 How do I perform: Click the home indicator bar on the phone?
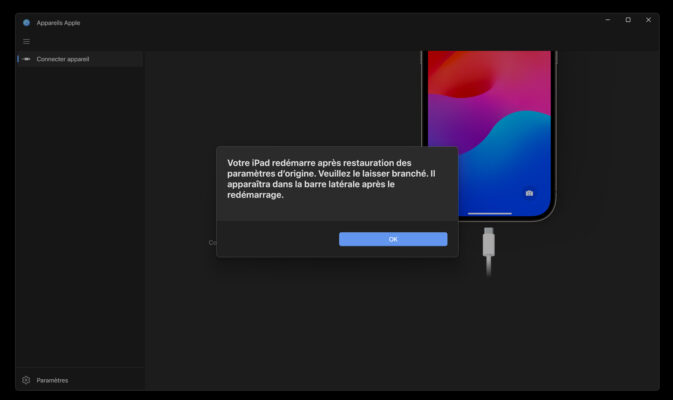489,213
